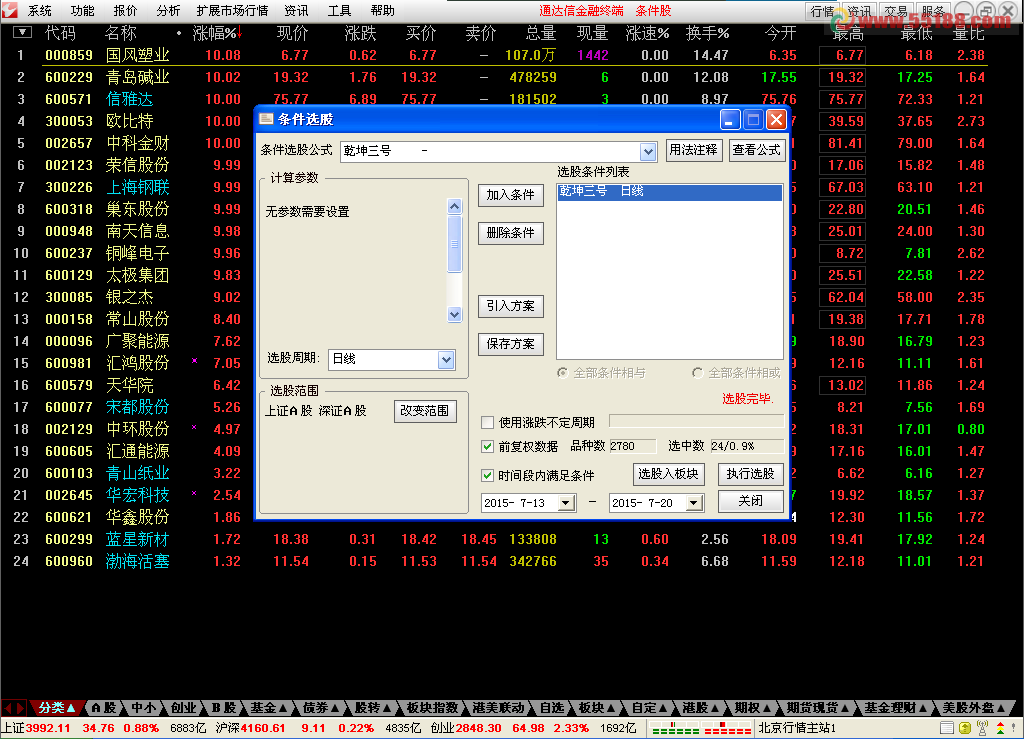Click the 保存方案 button

point(511,344)
